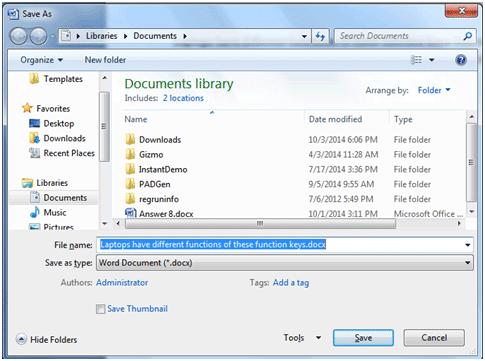
Task: Open the Arrange by Folder dropdown
Action: [434, 90]
